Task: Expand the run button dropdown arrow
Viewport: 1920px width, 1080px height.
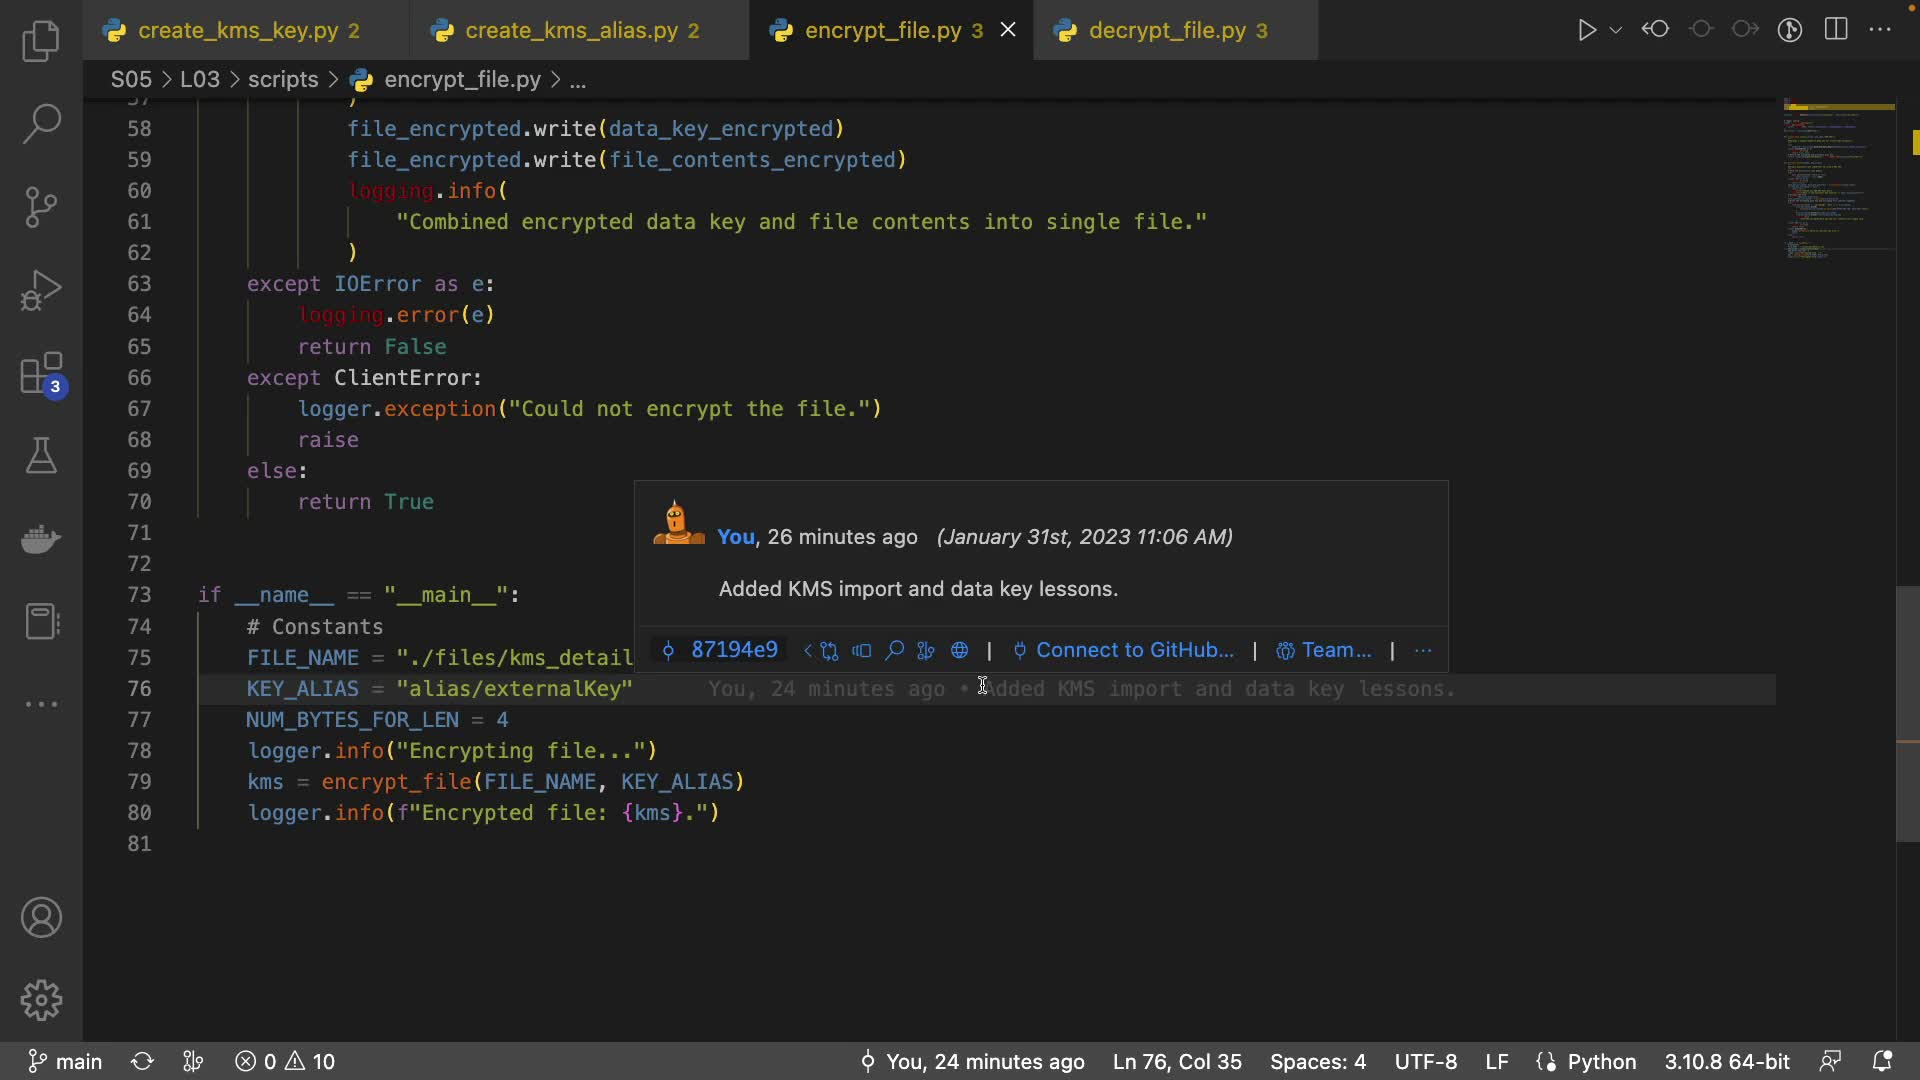Action: pos(1615,30)
